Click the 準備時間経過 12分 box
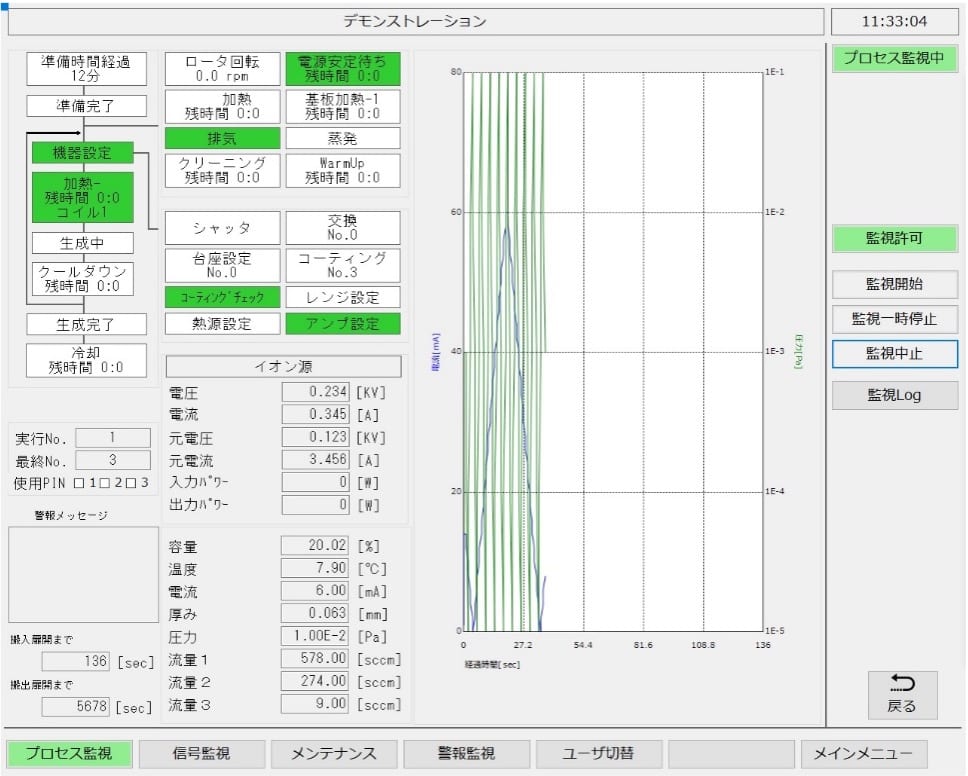 [86, 69]
